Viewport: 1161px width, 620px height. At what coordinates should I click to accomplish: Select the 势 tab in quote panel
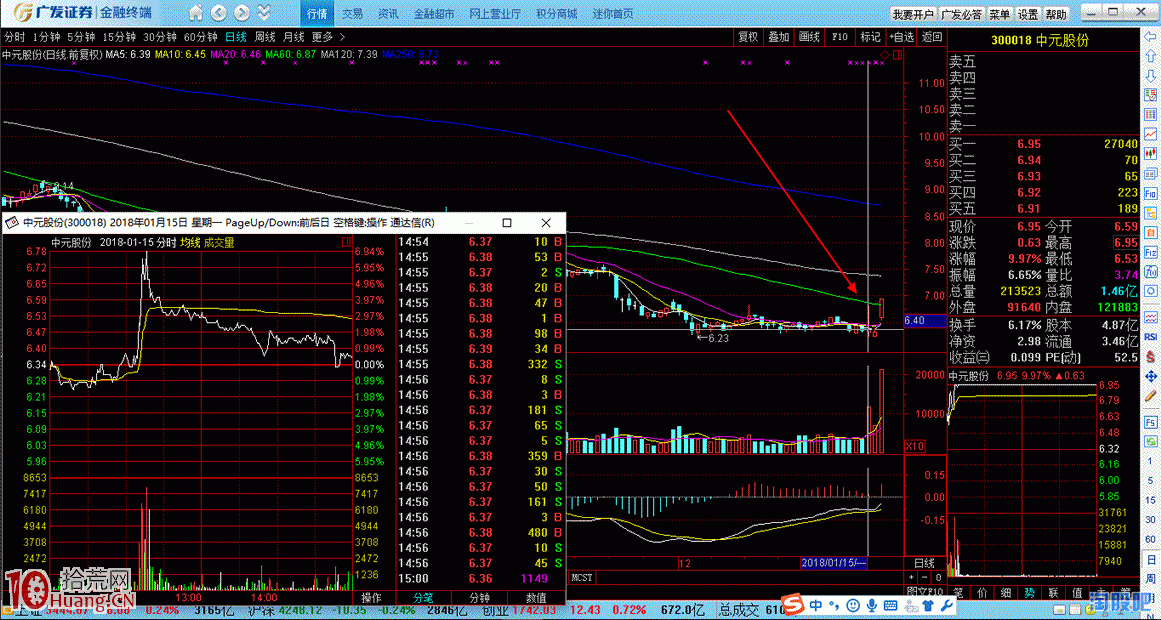click(1029, 593)
